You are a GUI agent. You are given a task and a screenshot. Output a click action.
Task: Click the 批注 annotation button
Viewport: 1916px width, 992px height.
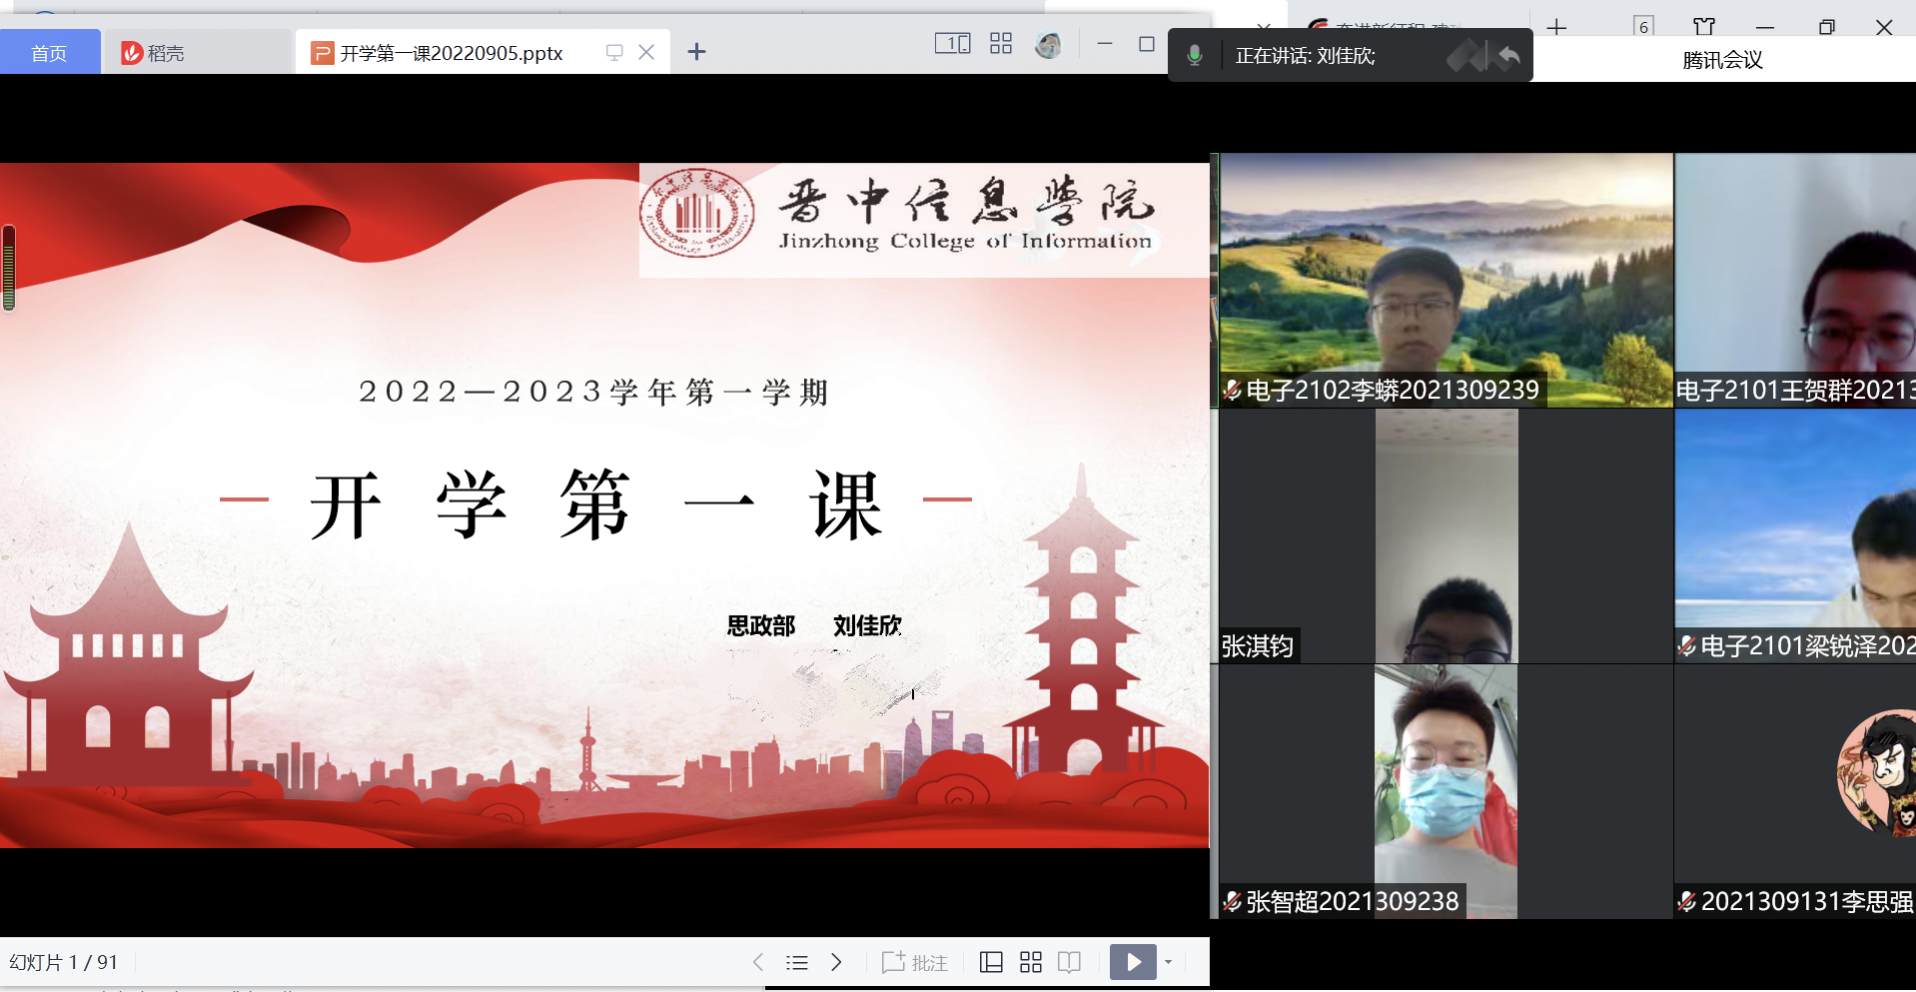pyautogui.click(x=915, y=962)
